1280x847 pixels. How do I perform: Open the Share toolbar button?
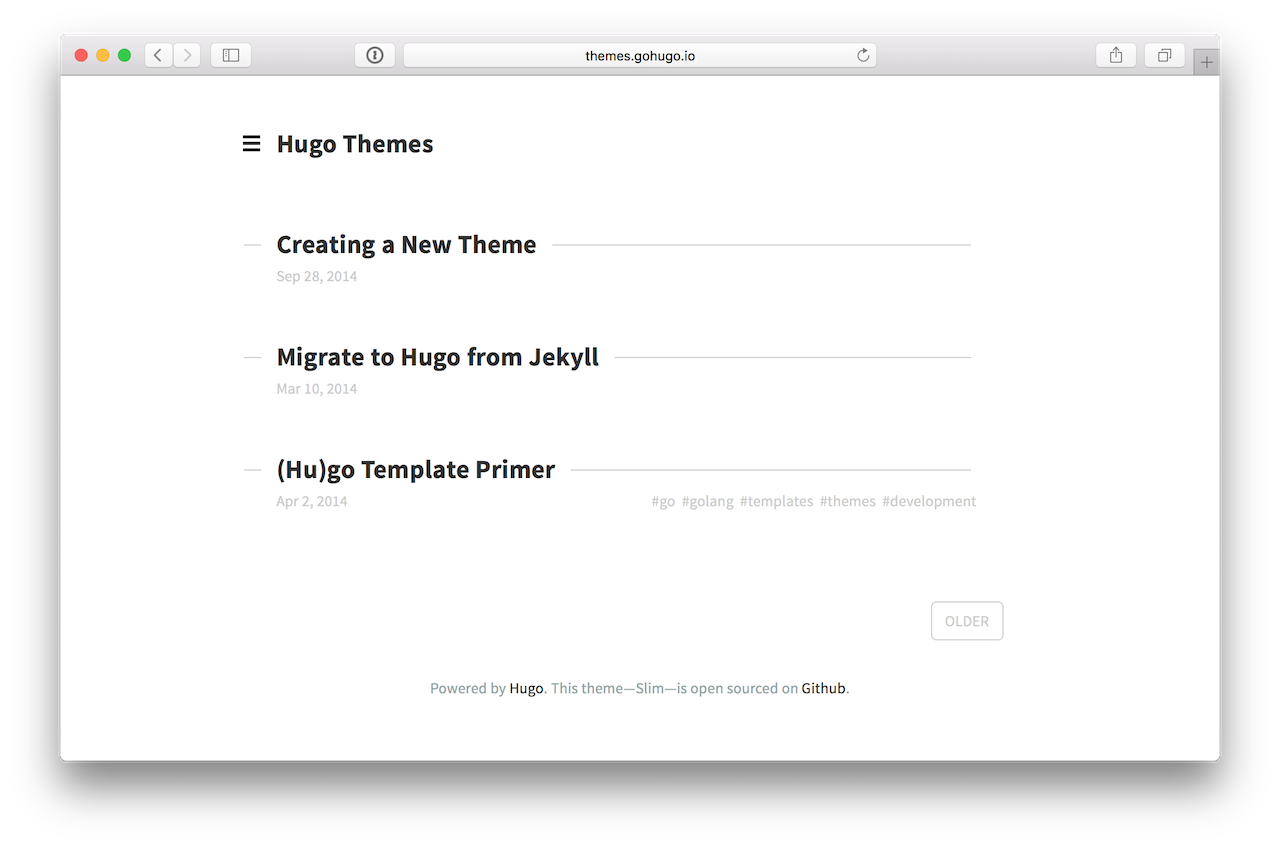click(x=1116, y=55)
